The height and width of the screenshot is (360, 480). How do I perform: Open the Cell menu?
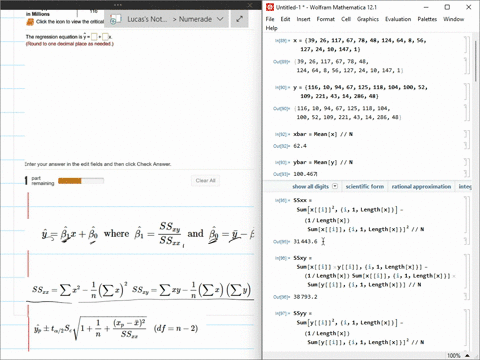(x=346, y=19)
